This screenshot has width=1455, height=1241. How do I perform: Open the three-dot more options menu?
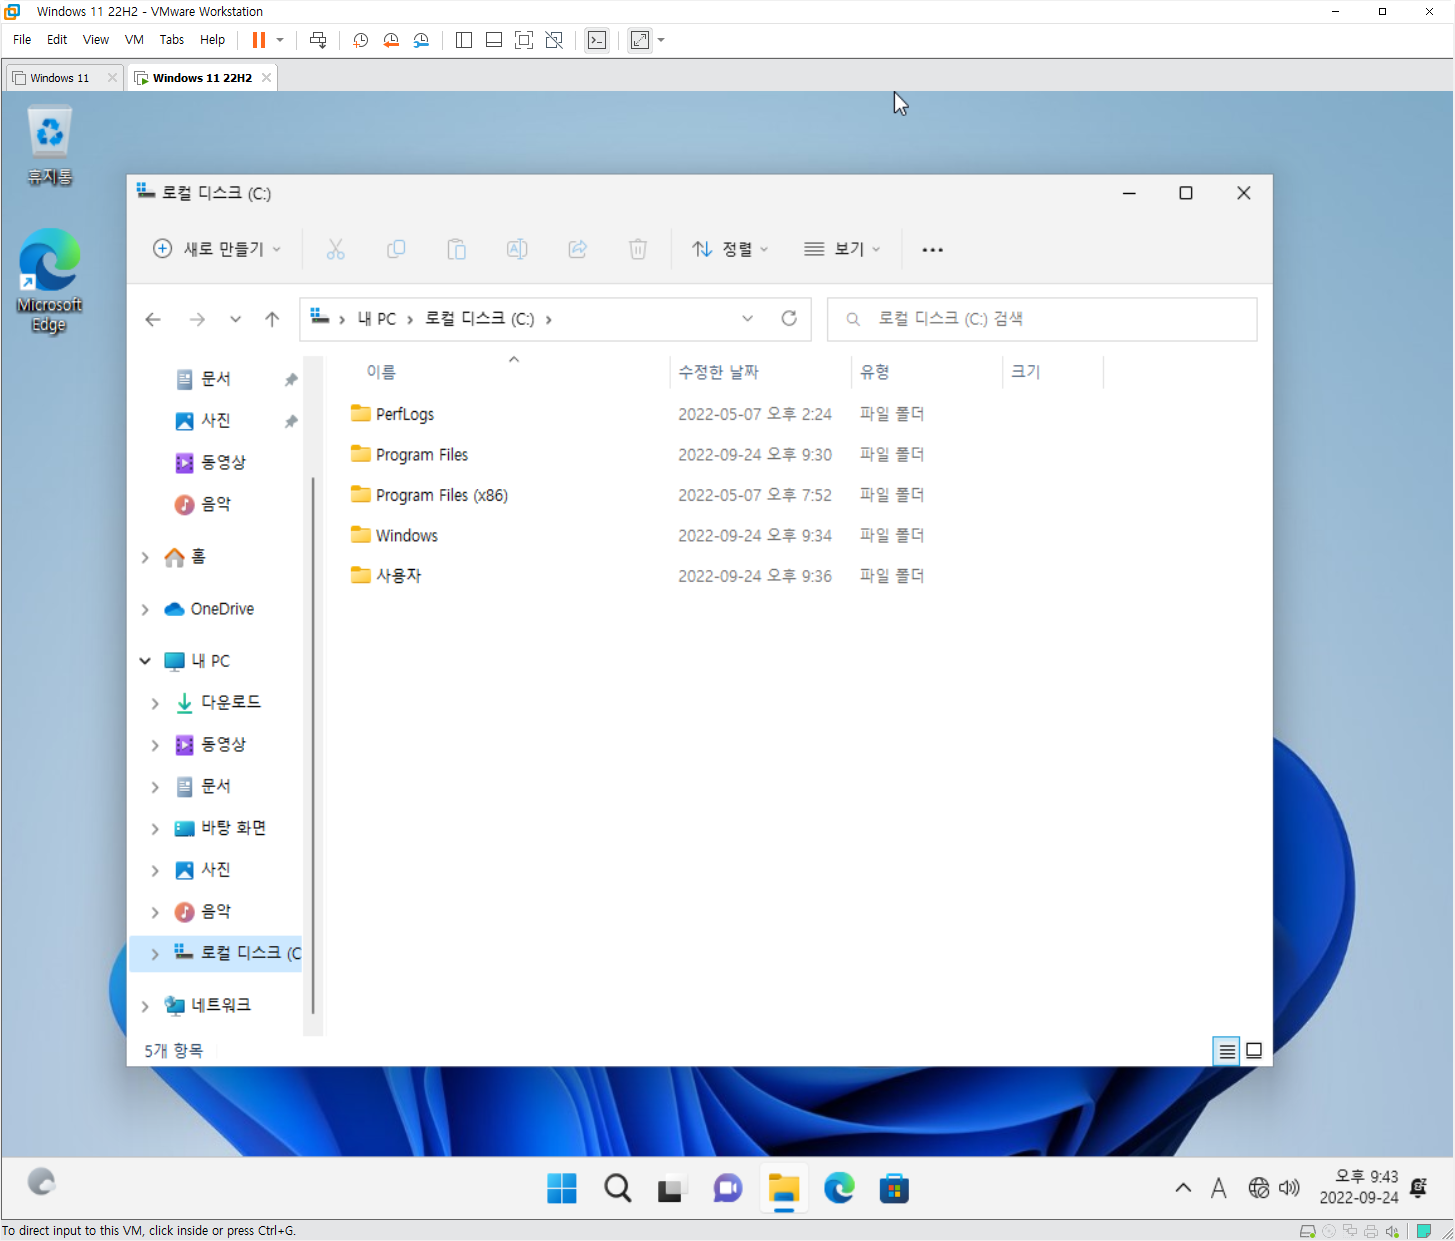click(932, 249)
